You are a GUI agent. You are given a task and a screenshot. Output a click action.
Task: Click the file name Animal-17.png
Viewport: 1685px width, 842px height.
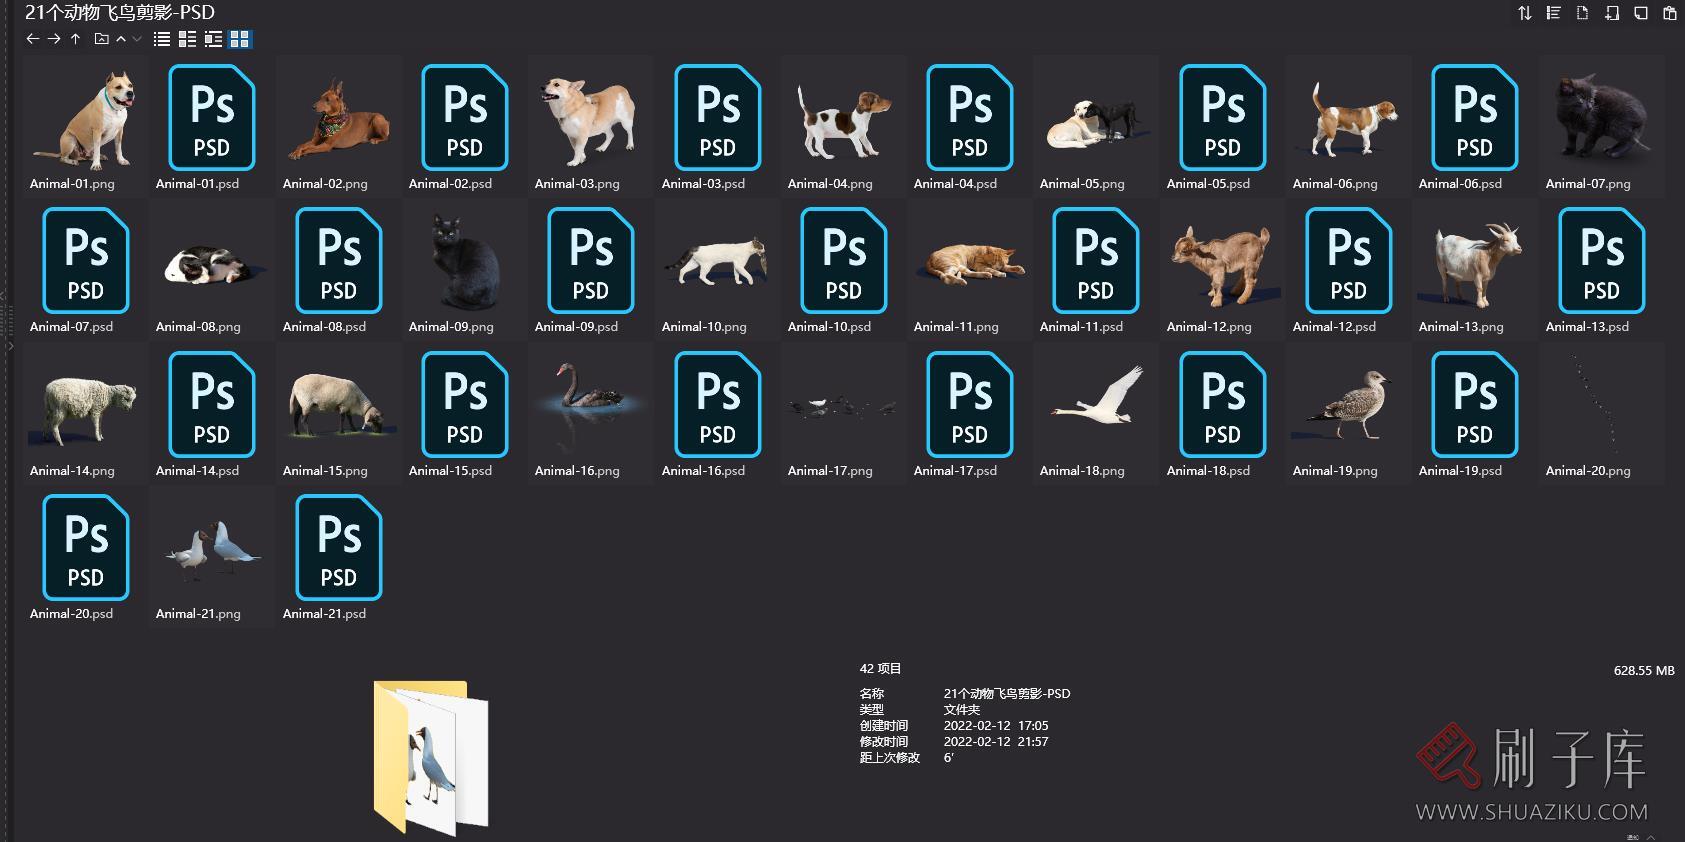[x=830, y=471]
